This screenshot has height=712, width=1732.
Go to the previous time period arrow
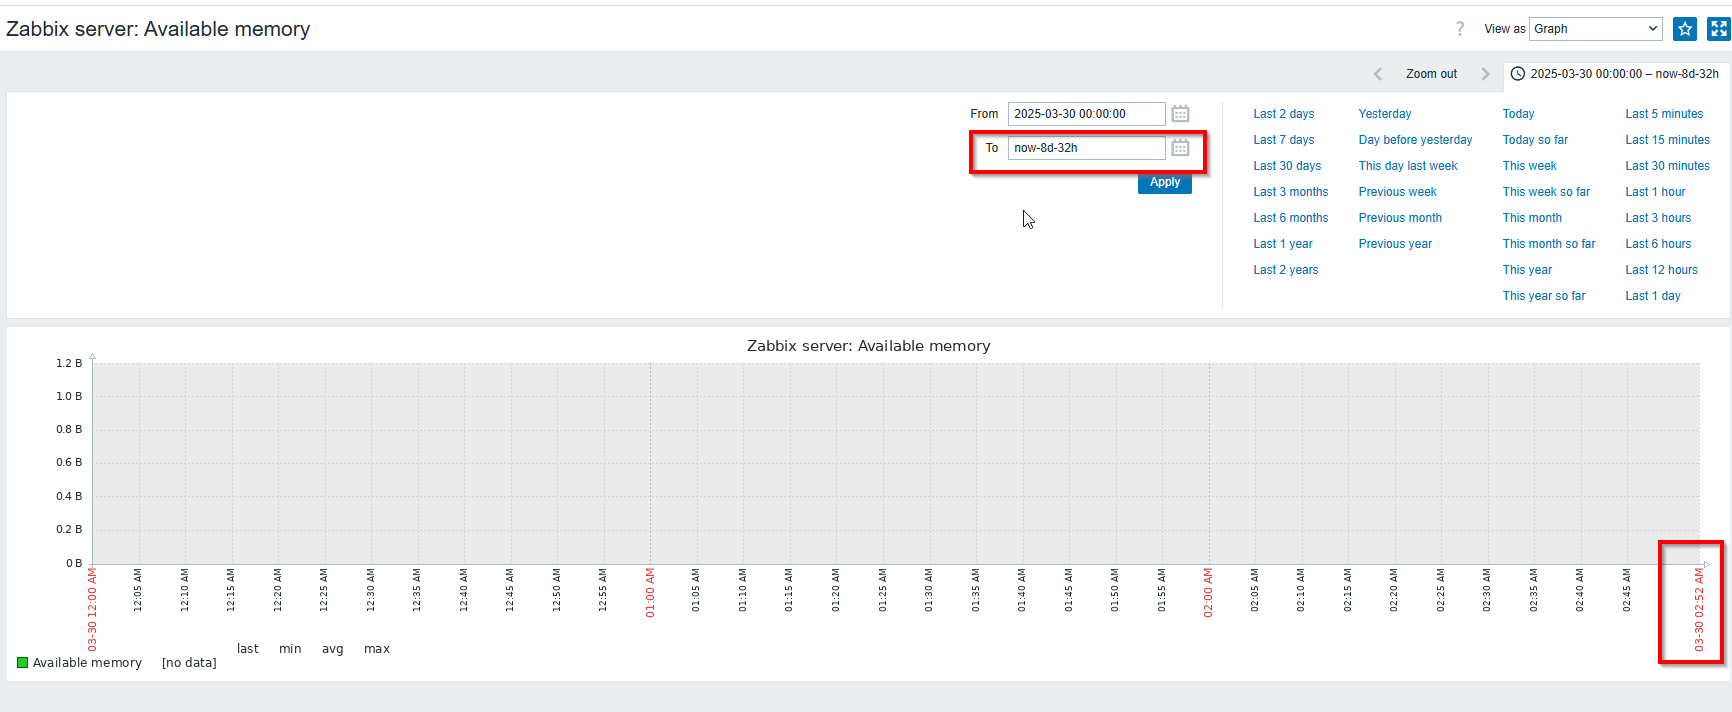1378,74
